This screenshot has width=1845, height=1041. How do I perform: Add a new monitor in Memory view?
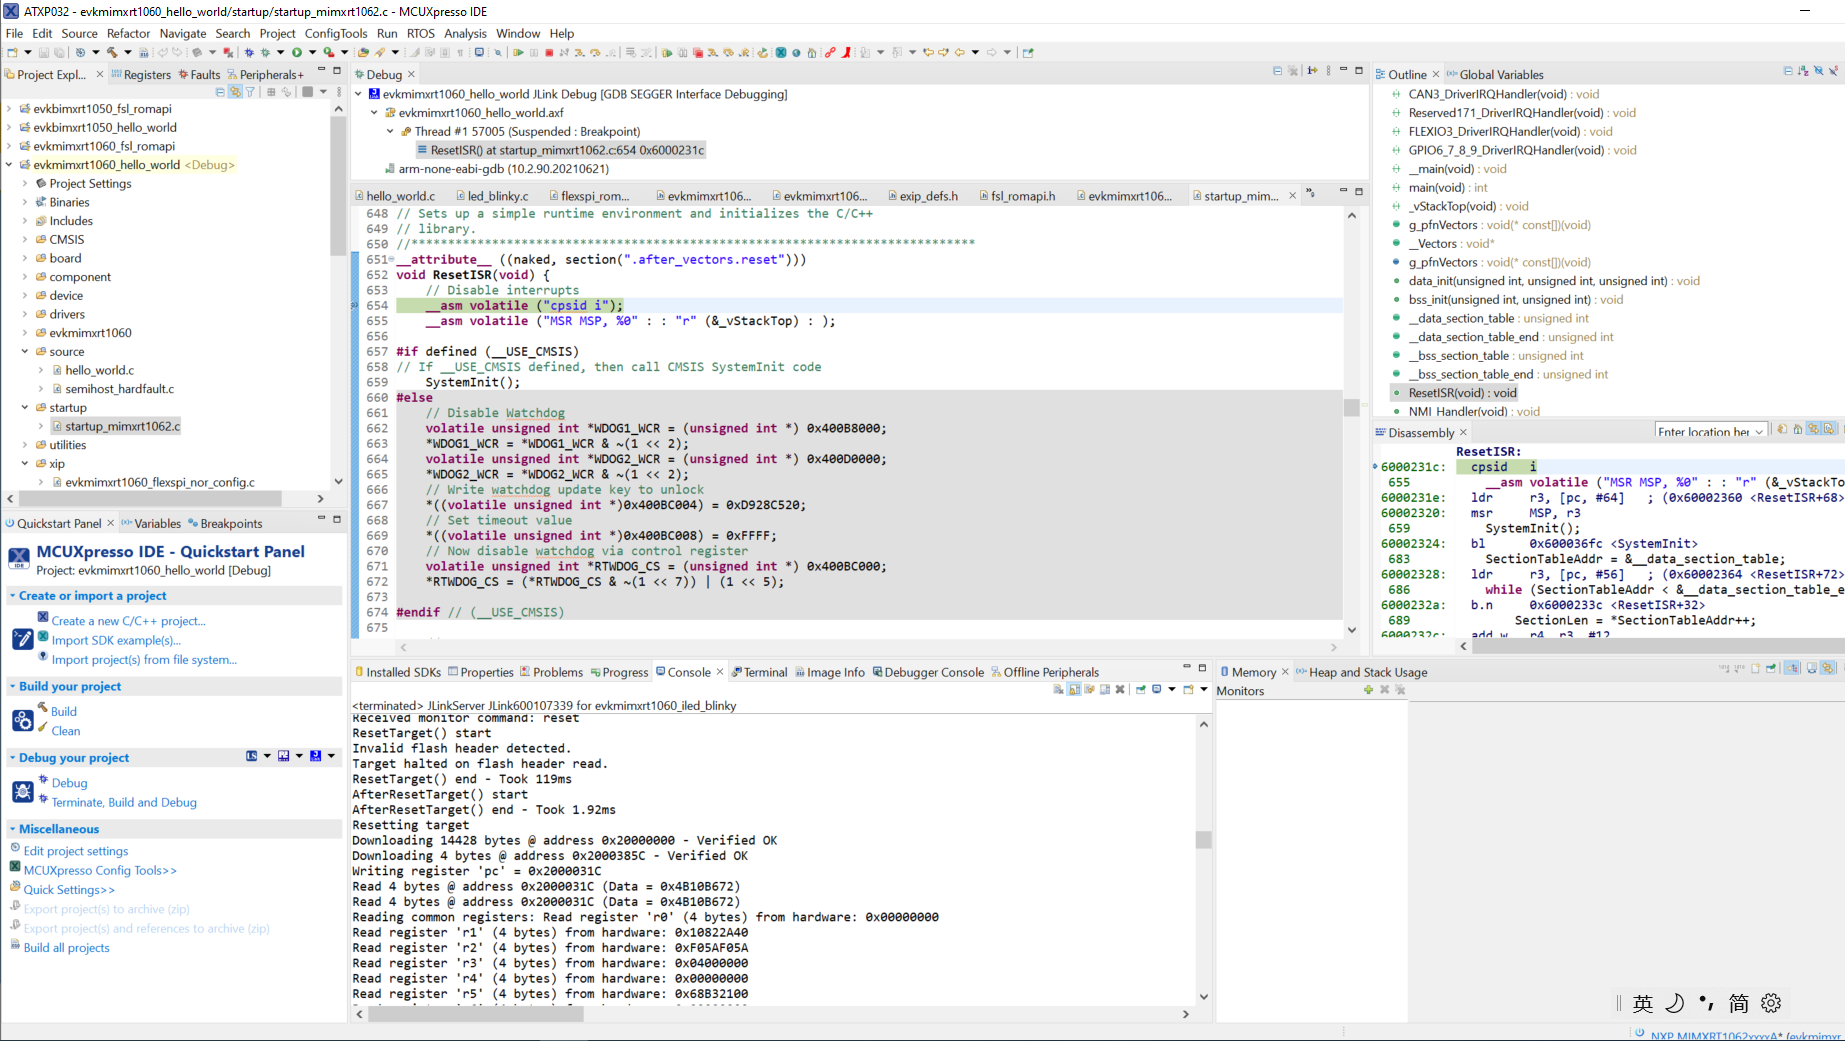[x=1368, y=690]
